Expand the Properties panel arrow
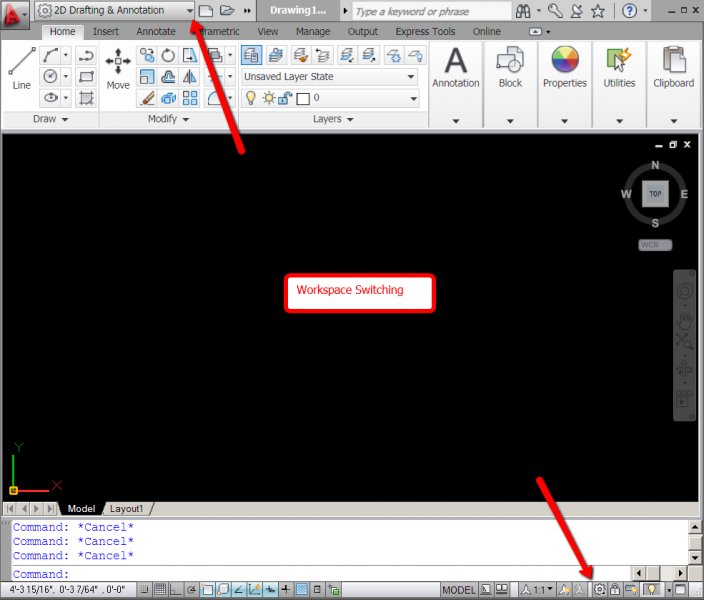704x600 pixels. (x=565, y=121)
